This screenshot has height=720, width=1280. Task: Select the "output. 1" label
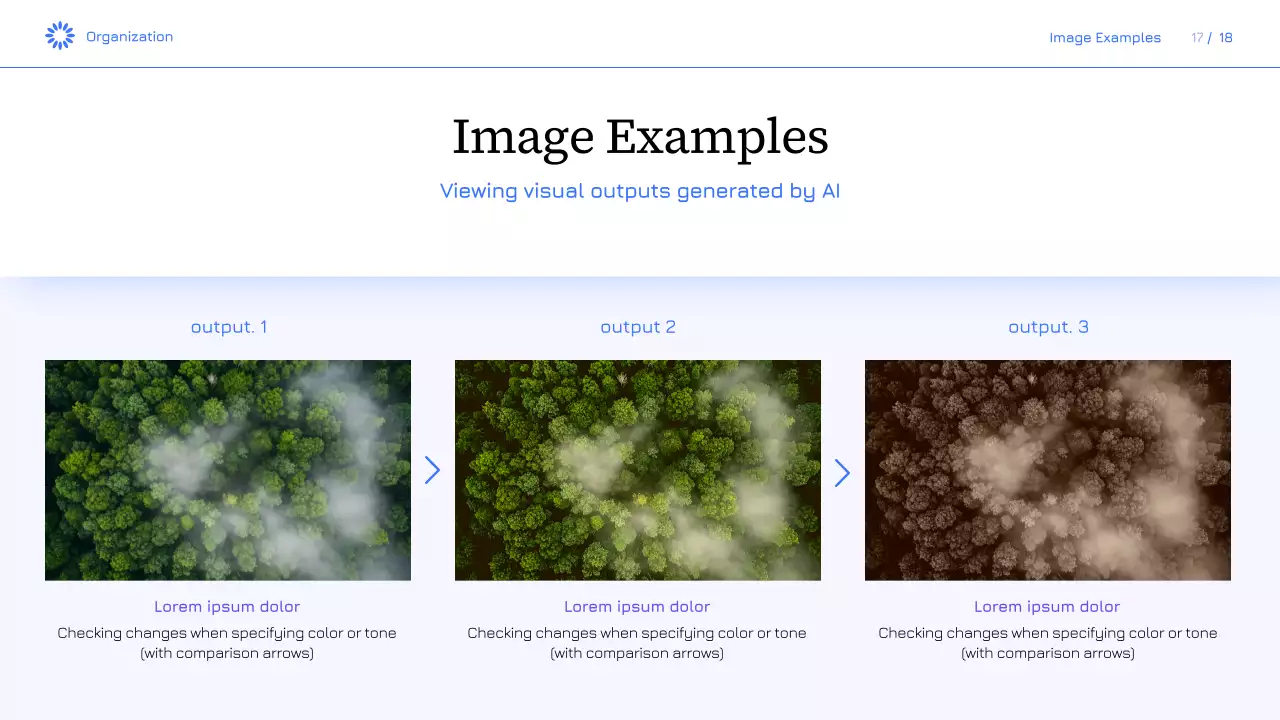(228, 327)
